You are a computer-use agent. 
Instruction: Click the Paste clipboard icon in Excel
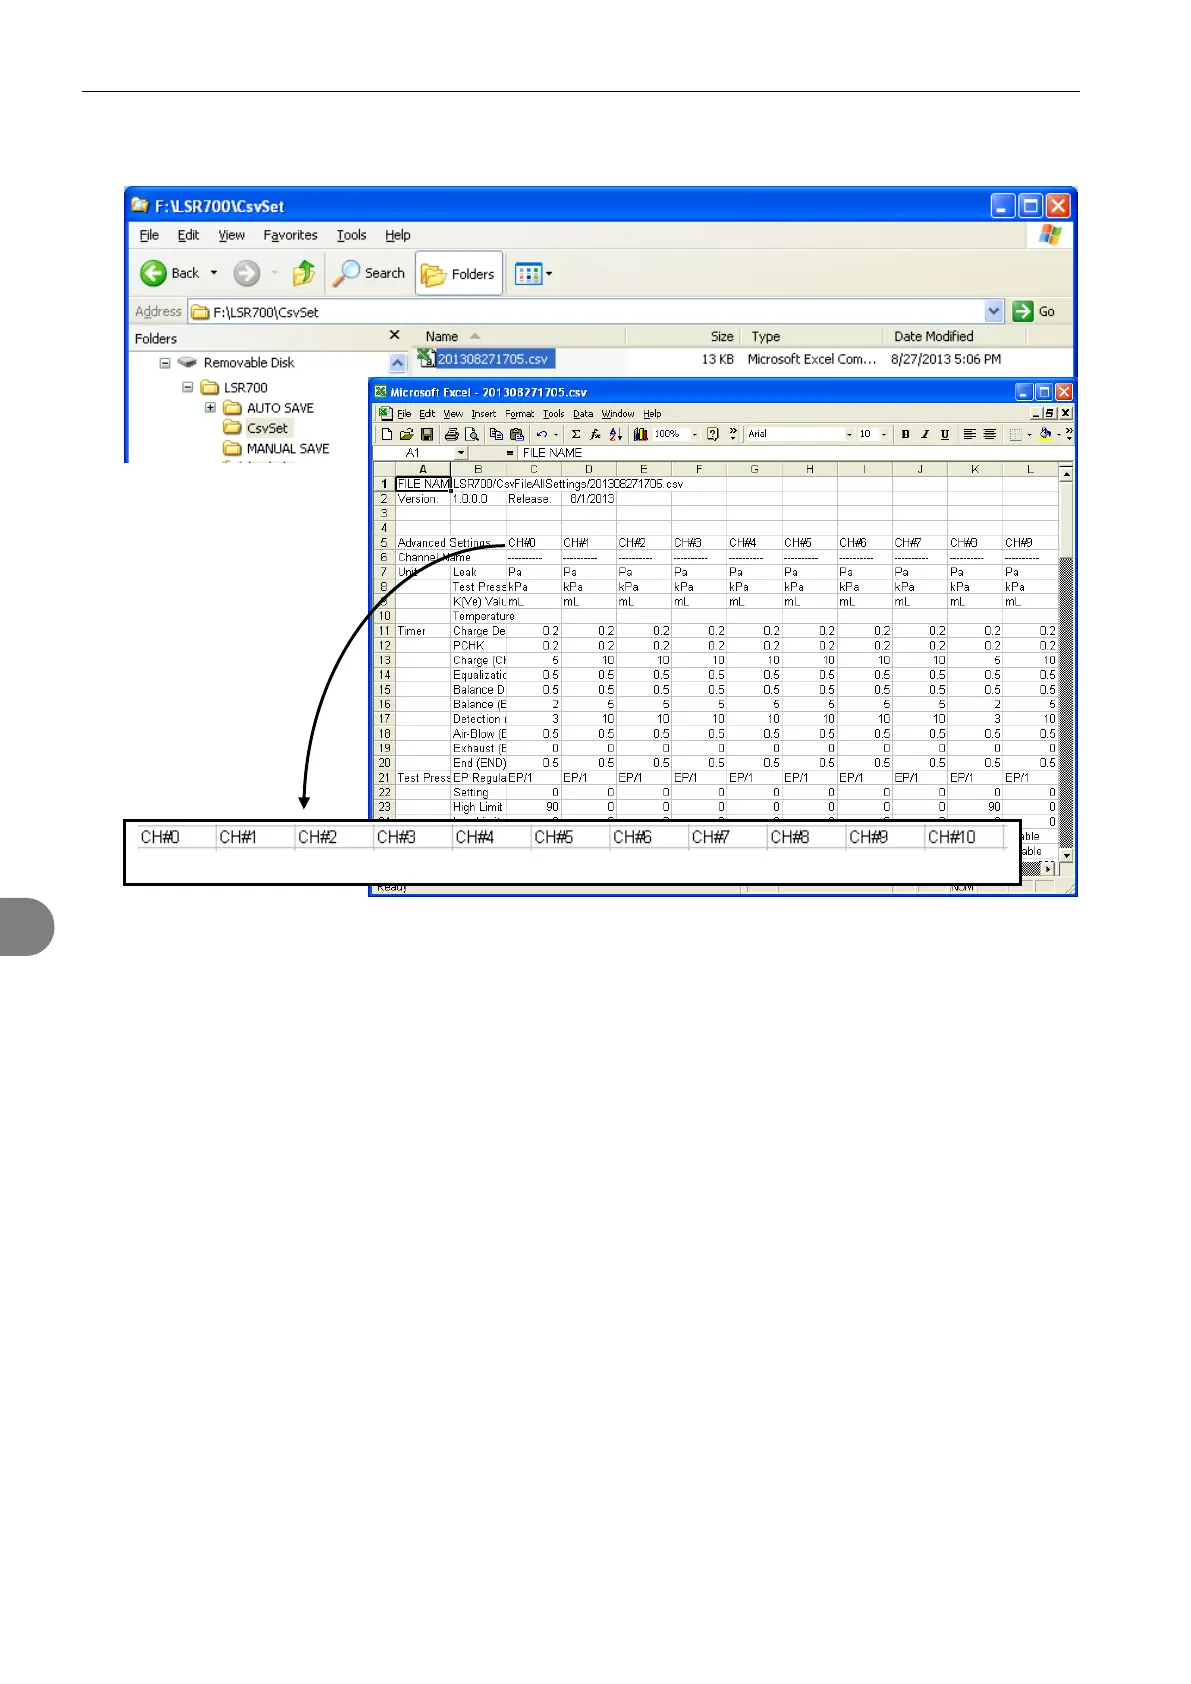coord(516,434)
